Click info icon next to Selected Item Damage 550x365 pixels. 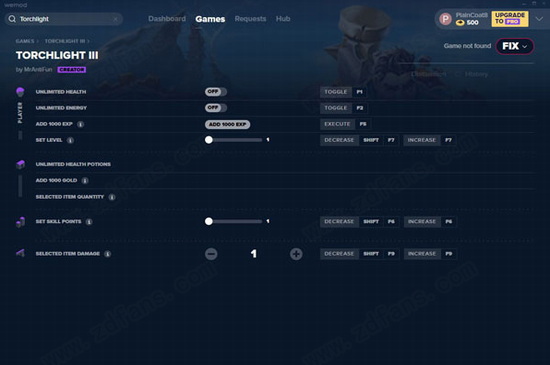pos(108,254)
